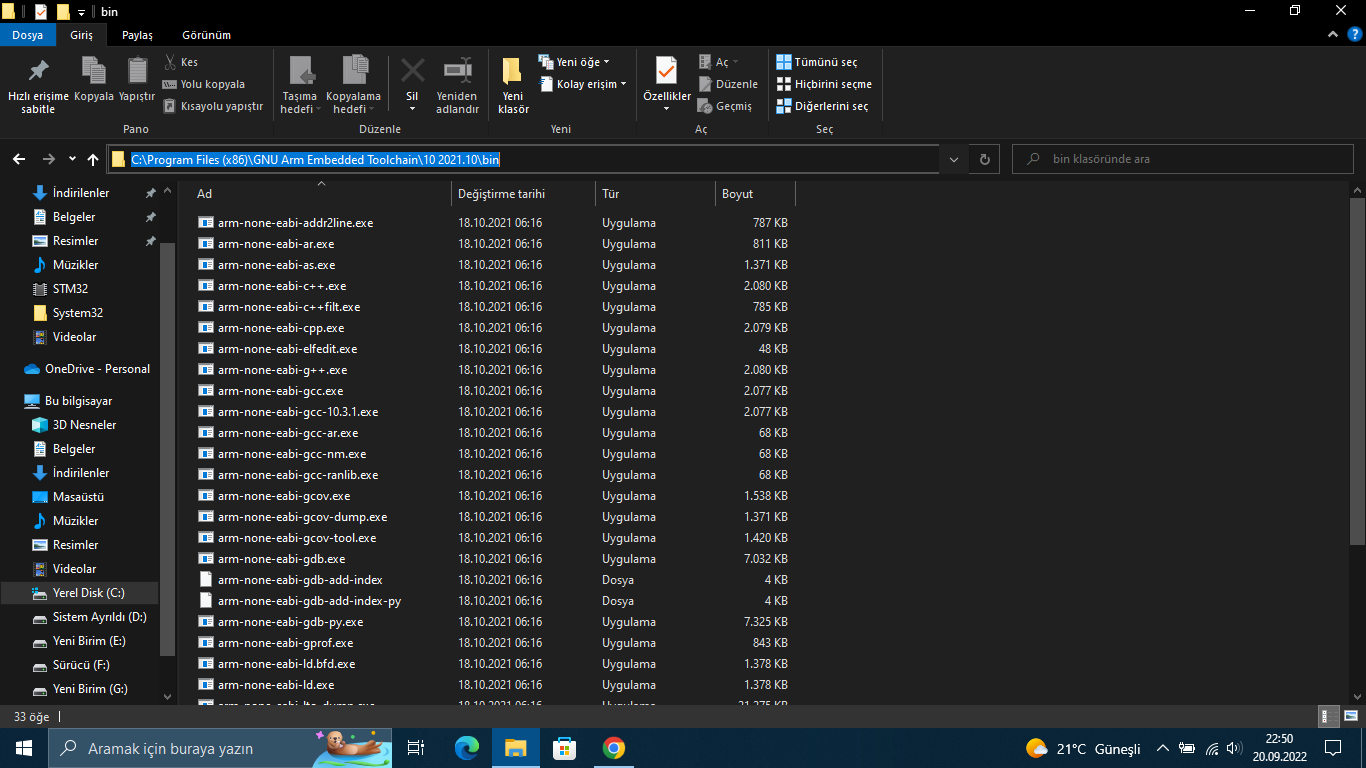Click Yeniden adlandır rename icon
Image resolution: width=1366 pixels, height=768 pixels.
[457, 84]
